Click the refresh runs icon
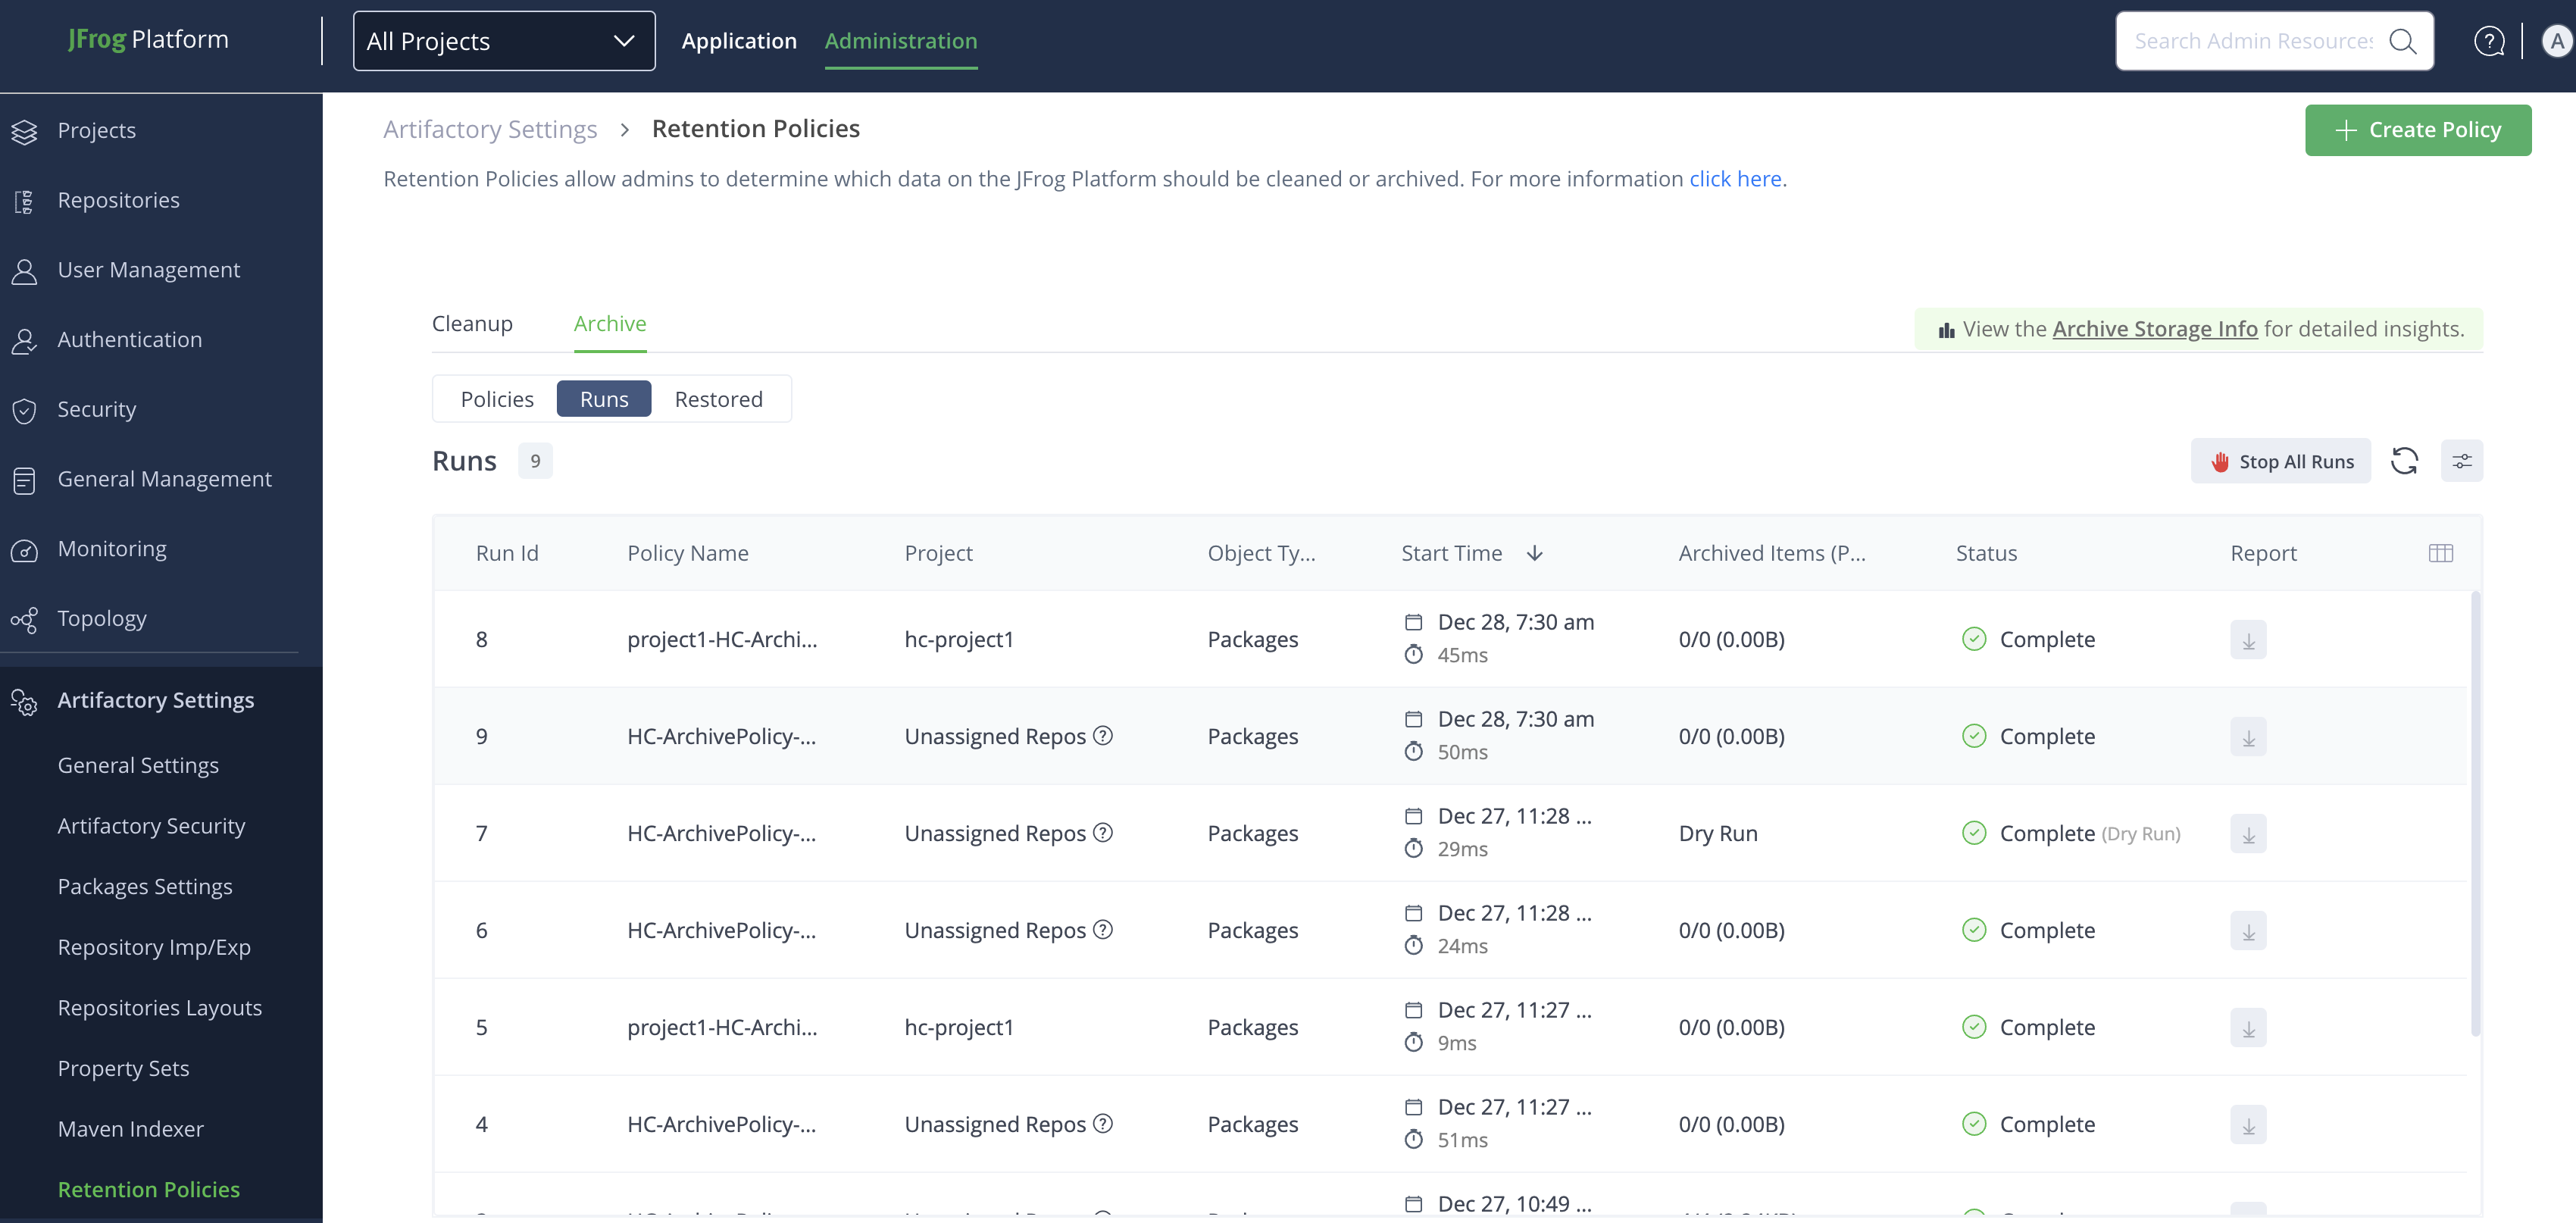The width and height of the screenshot is (2576, 1223). [x=2404, y=461]
